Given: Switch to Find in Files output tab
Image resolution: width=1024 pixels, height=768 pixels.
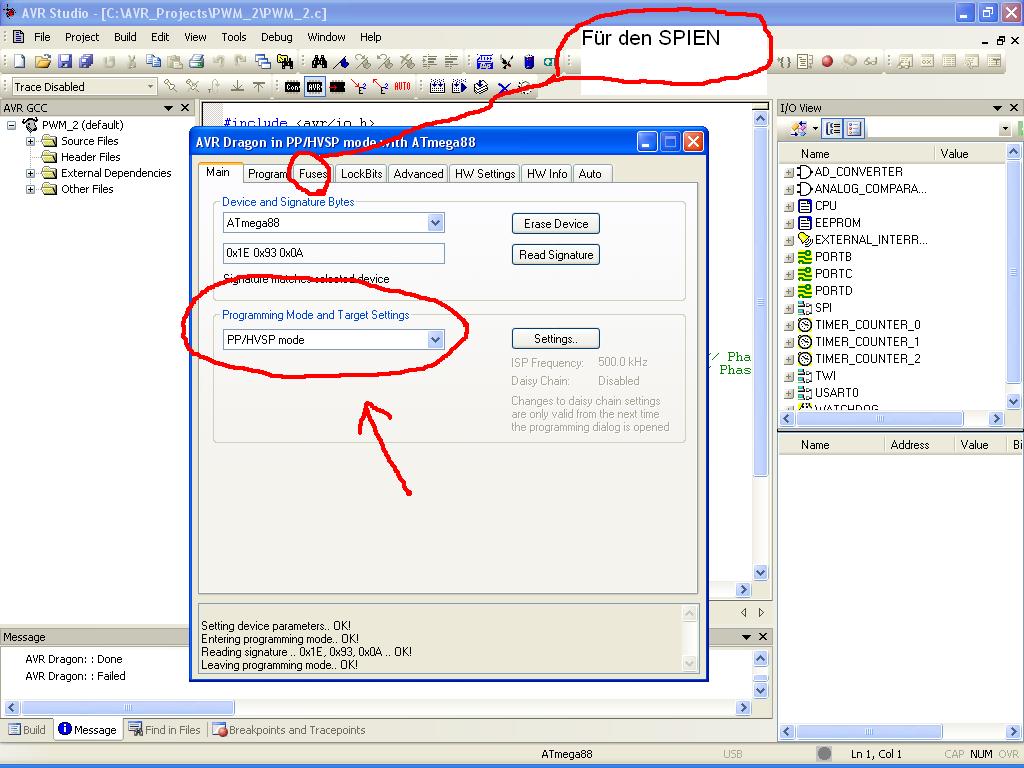Looking at the screenshot, I should [165, 729].
